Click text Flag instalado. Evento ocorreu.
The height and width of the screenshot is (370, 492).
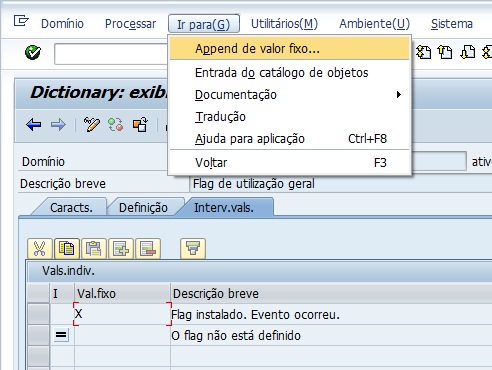pos(255,315)
